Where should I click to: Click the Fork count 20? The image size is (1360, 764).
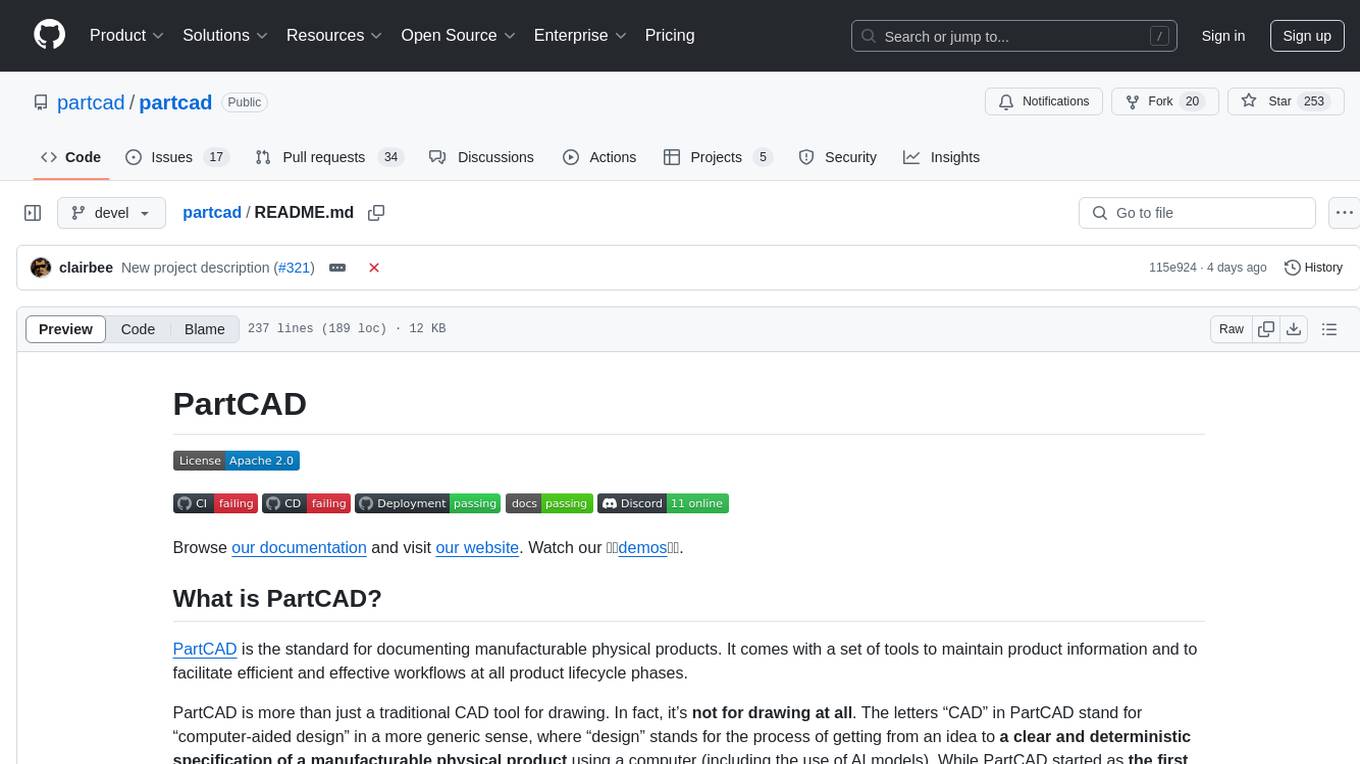1191,101
